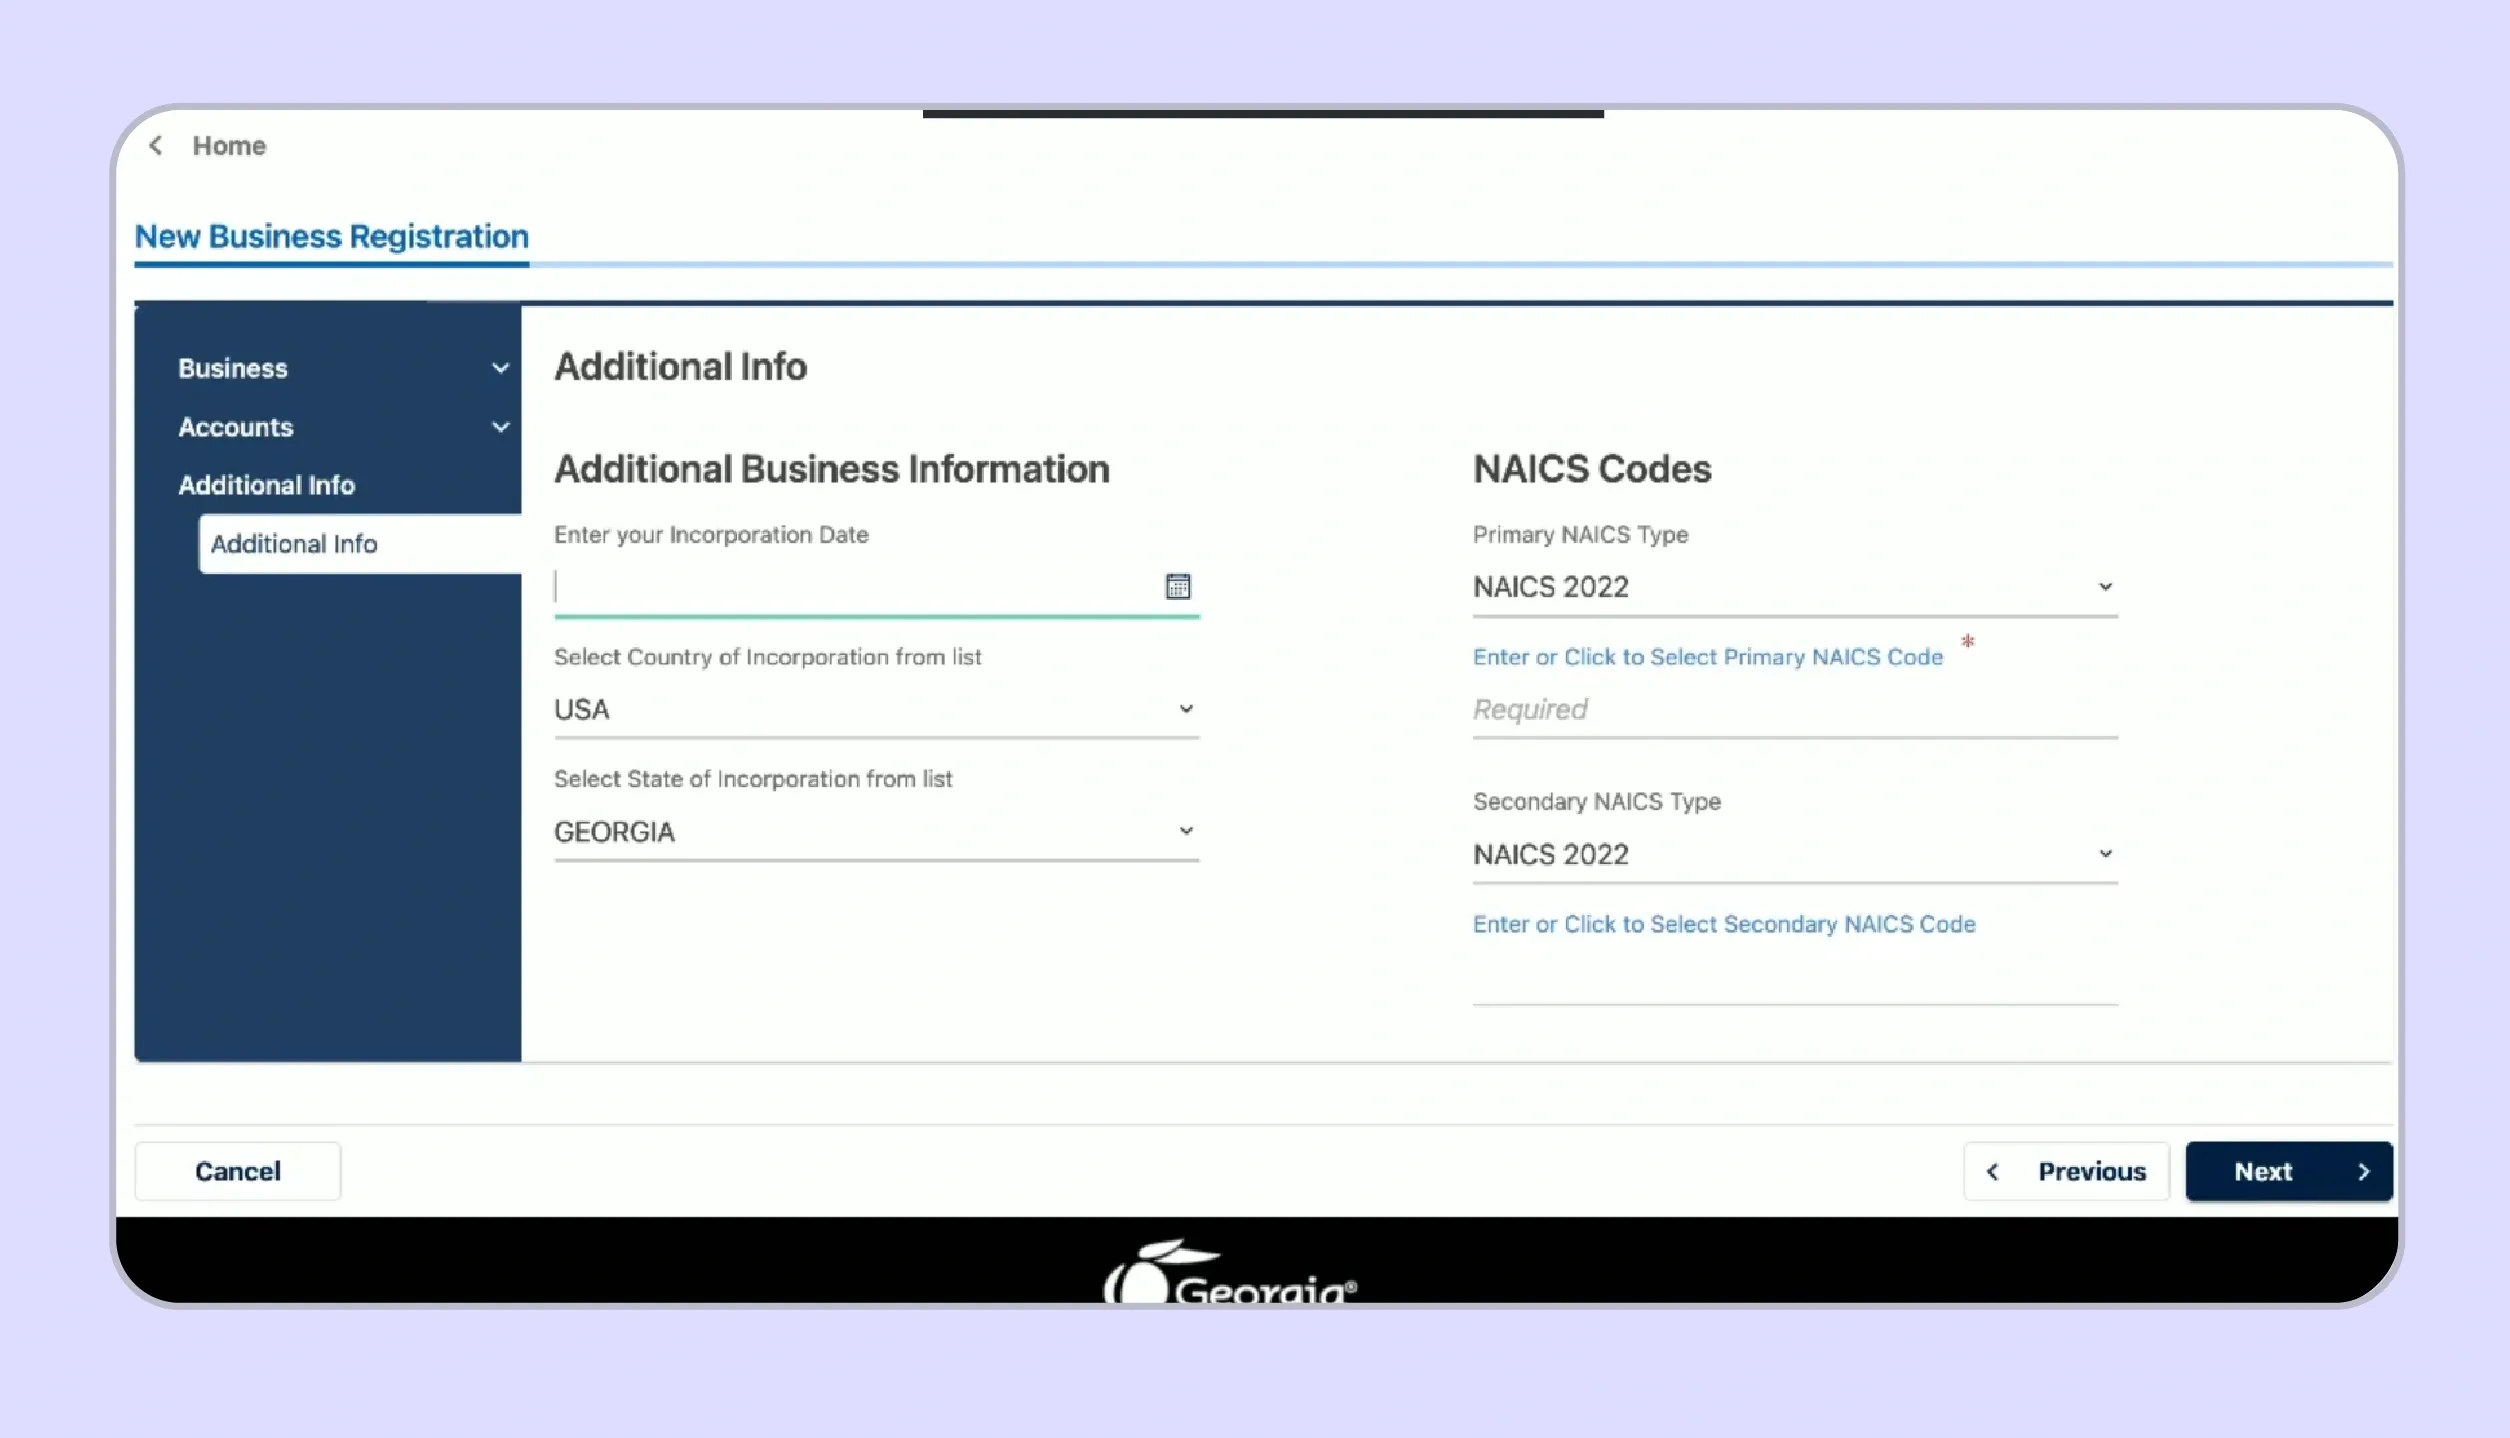Open the Primary NAICS Type dropdown
2510x1438 pixels.
pos(1795,587)
